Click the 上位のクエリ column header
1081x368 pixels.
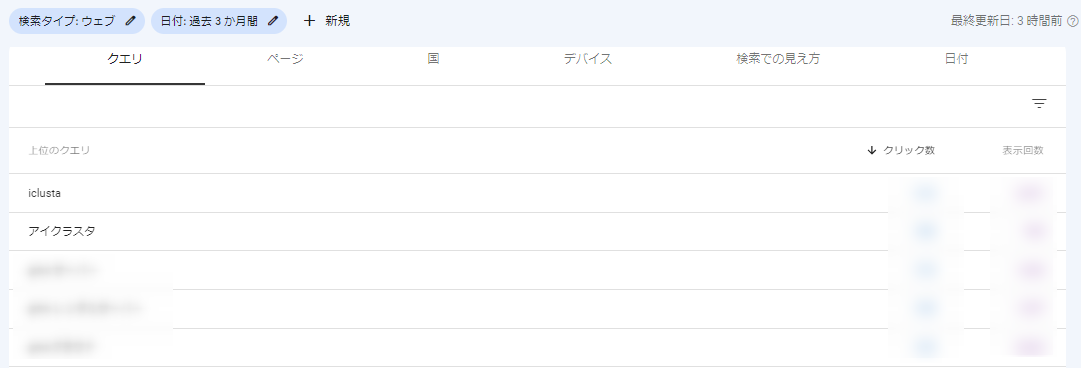pos(59,150)
